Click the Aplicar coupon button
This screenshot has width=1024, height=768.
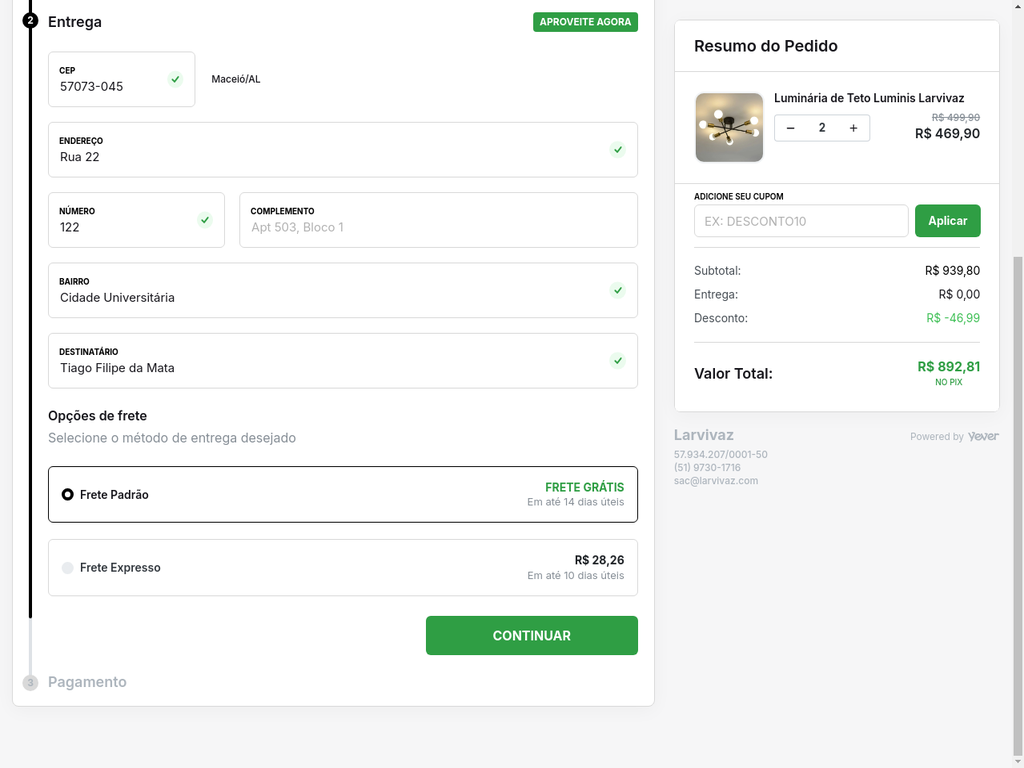tap(947, 220)
